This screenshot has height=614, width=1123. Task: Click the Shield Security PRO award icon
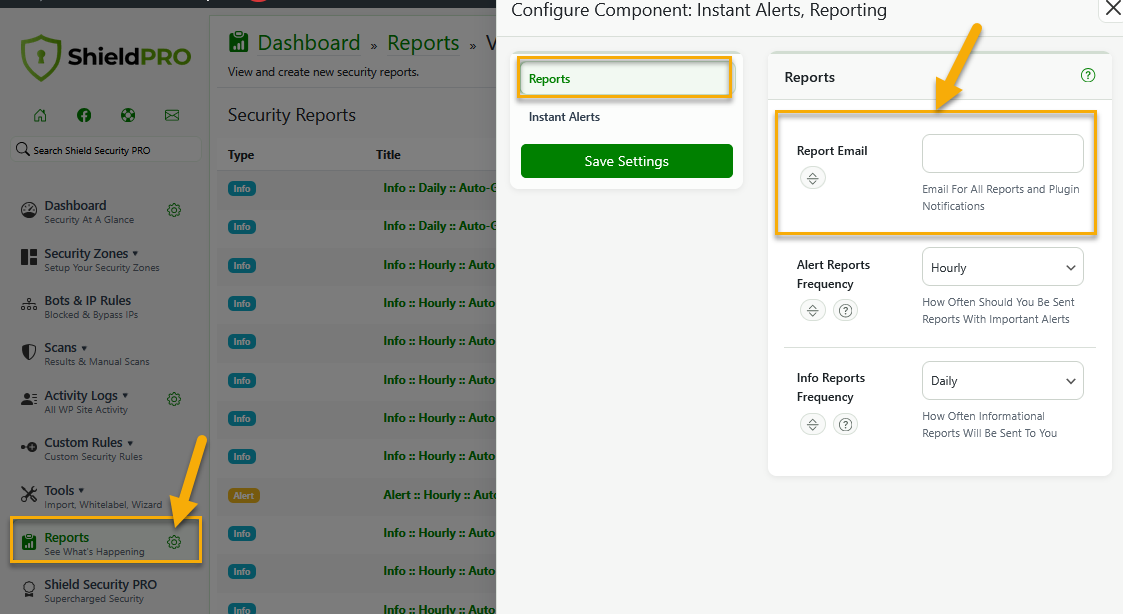click(x=29, y=589)
